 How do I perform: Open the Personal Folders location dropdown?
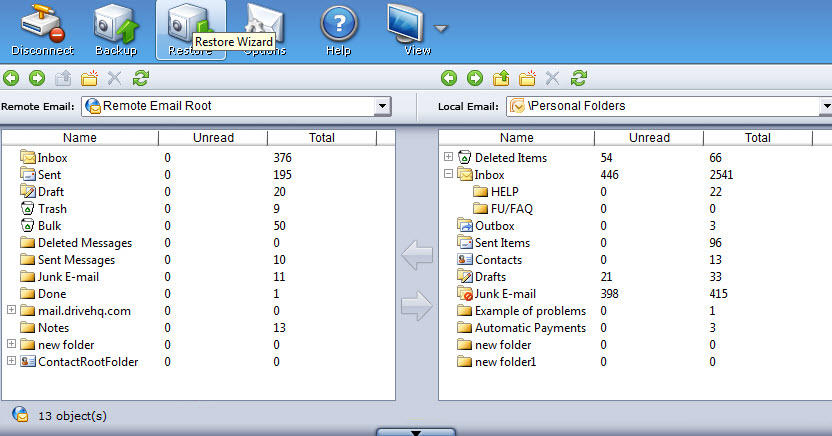[825, 105]
